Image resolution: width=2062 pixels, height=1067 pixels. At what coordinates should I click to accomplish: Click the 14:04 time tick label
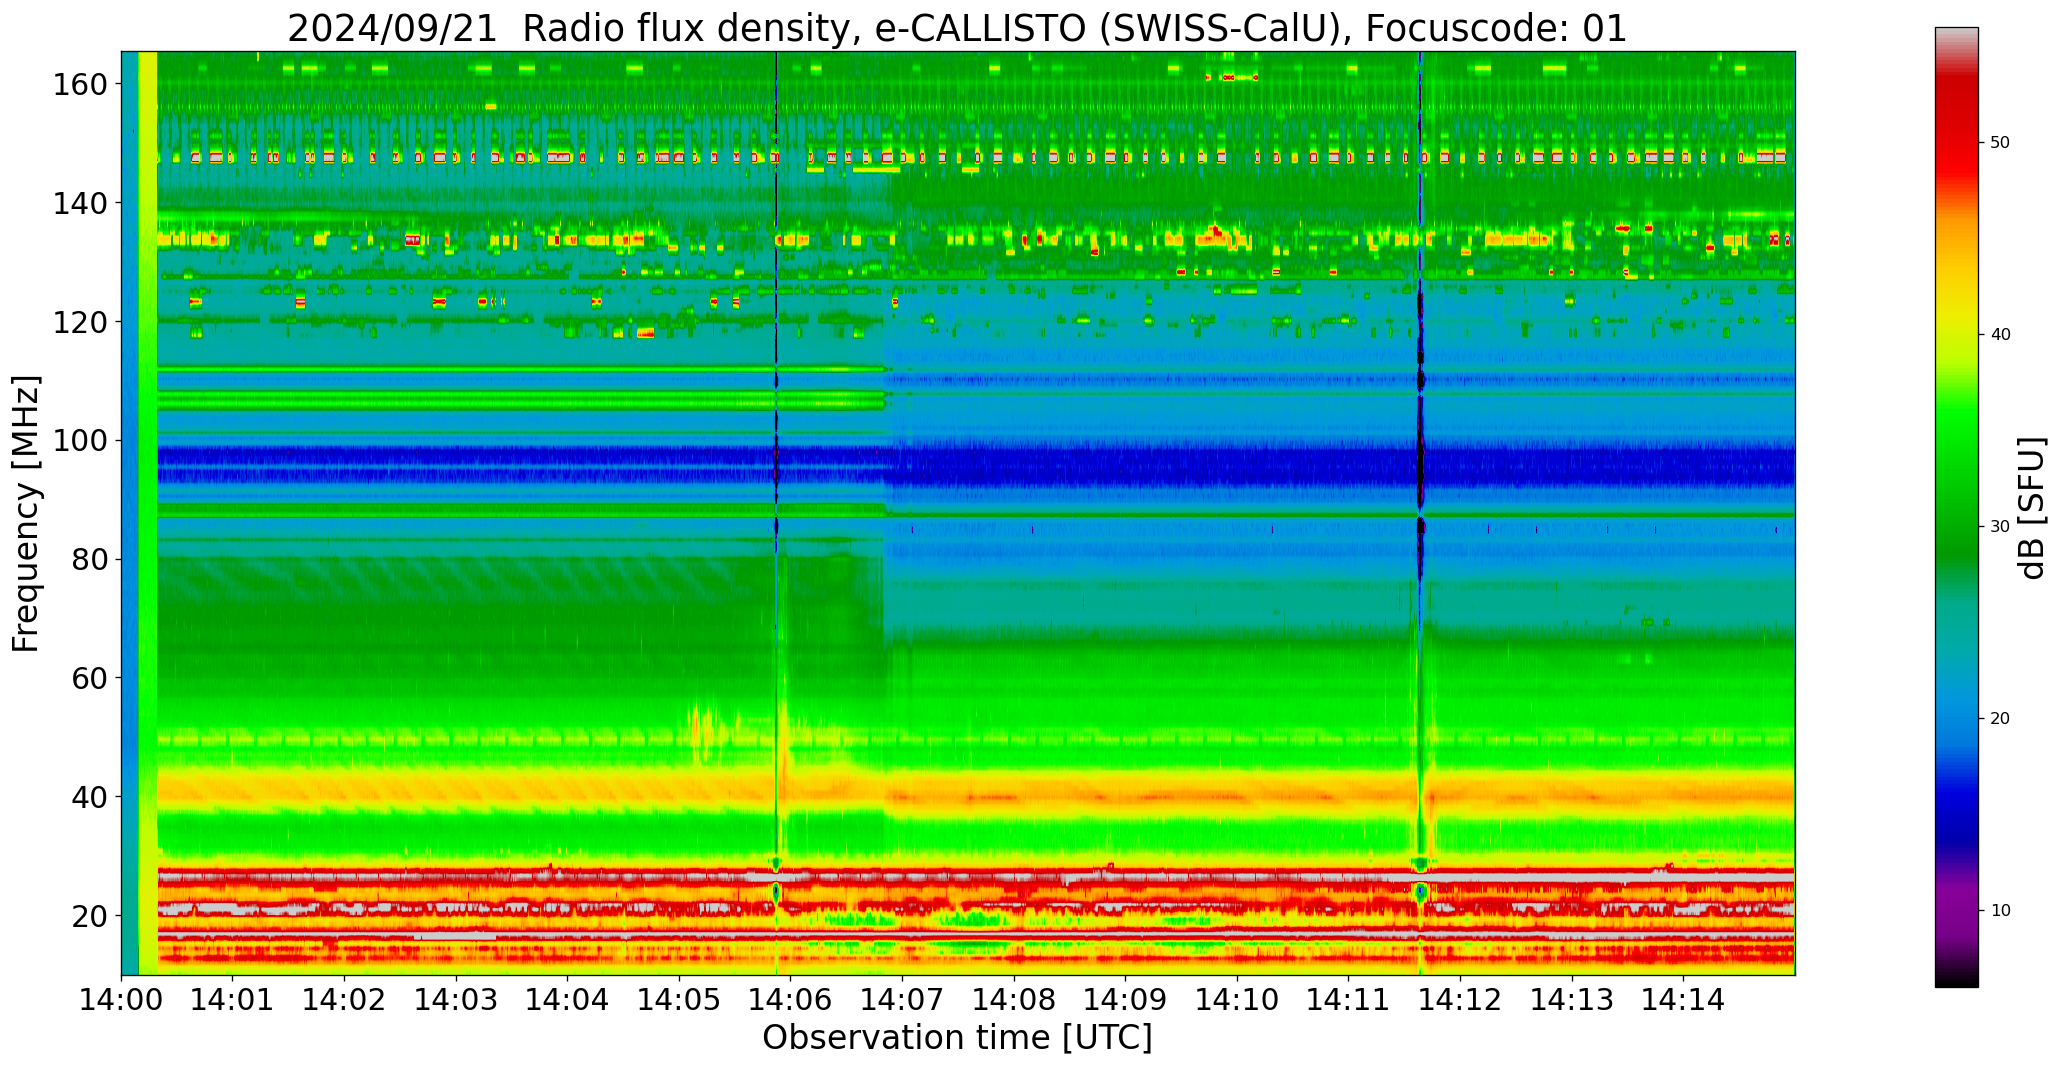tap(568, 1000)
